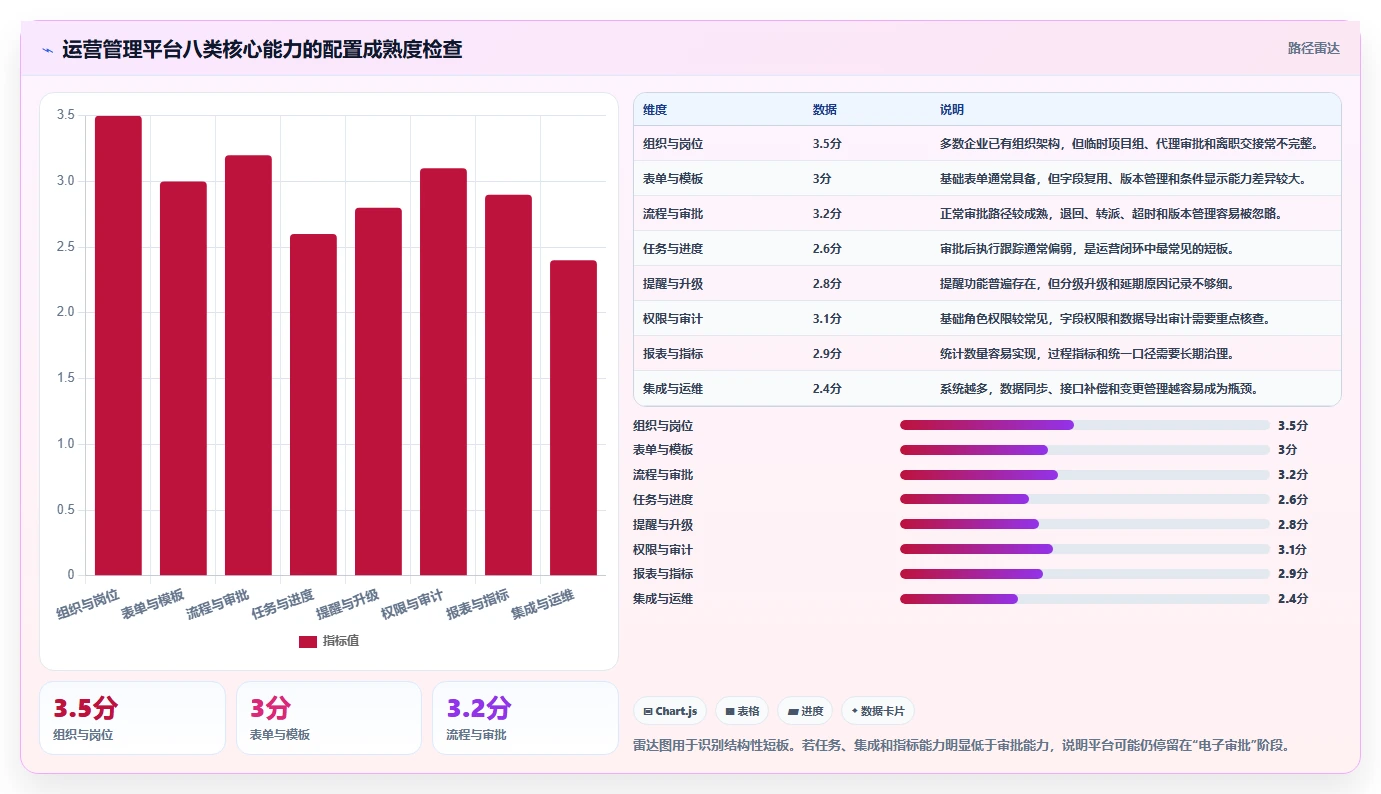Click the 数据卡片 tag chip

[878, 711]
